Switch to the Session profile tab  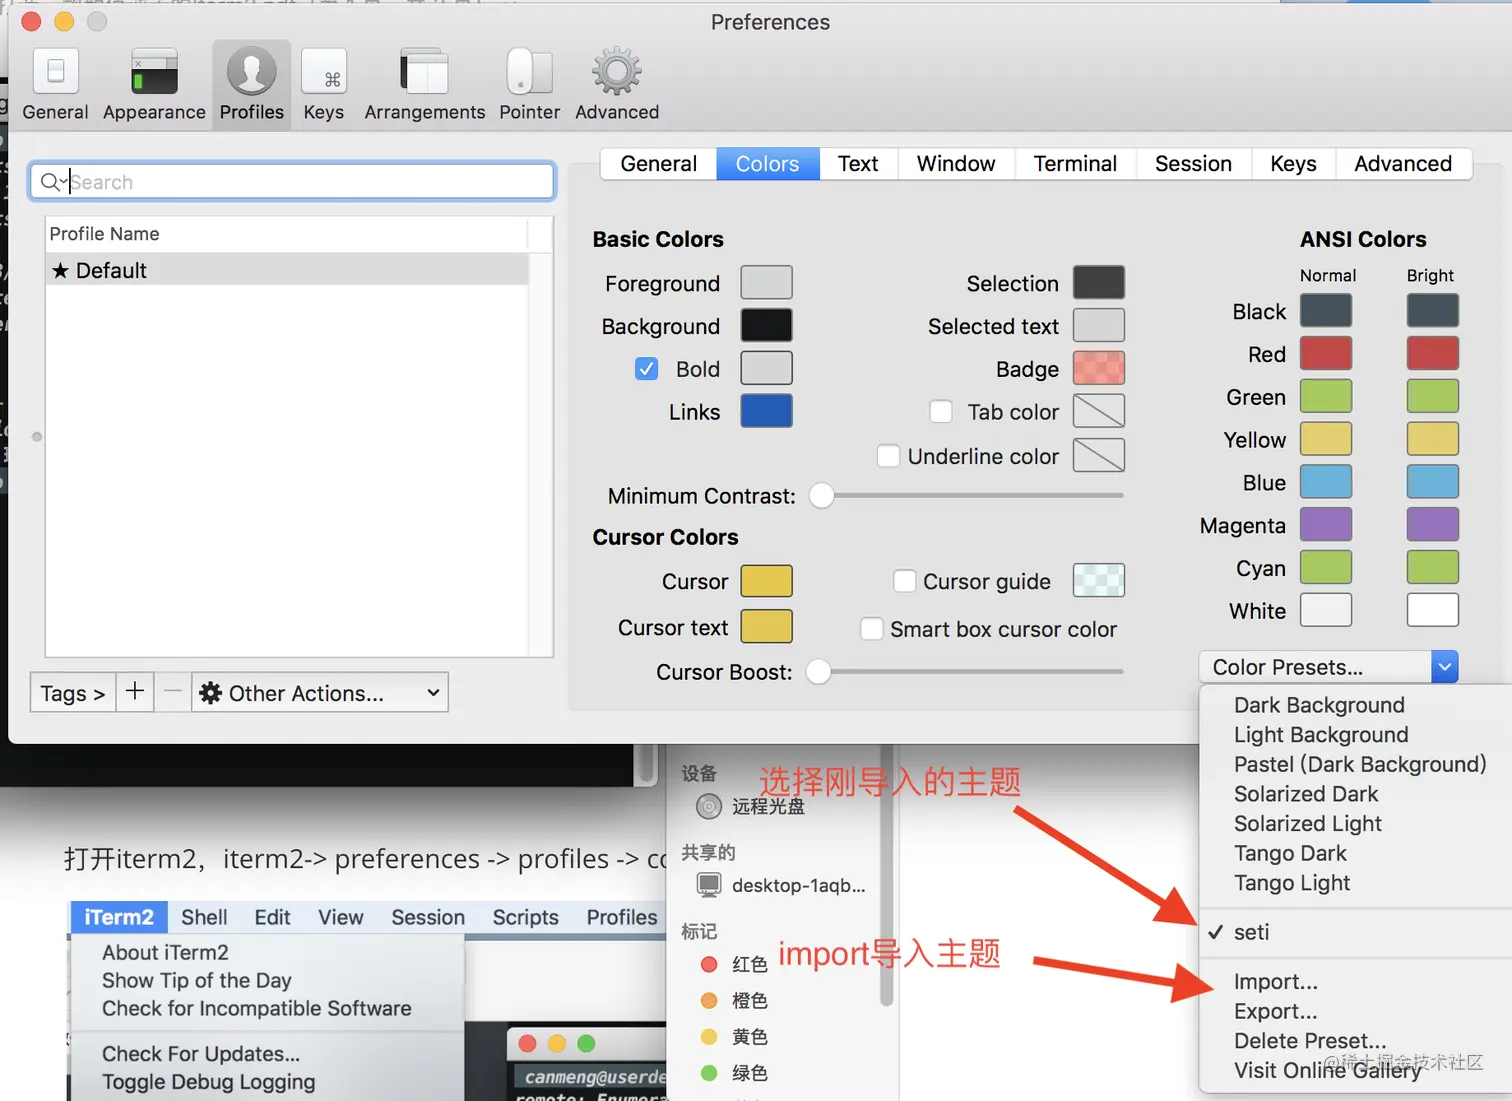point(1193,164)
